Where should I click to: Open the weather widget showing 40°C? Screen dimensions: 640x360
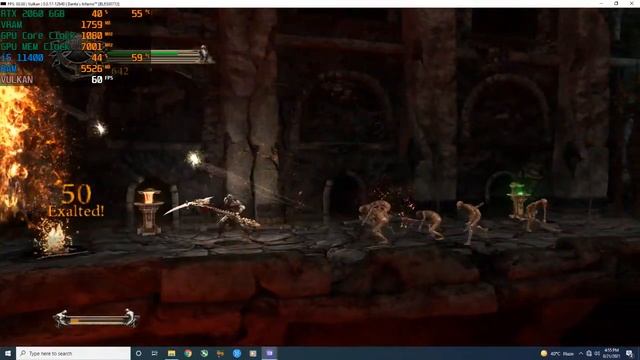(x=557, y=353)
